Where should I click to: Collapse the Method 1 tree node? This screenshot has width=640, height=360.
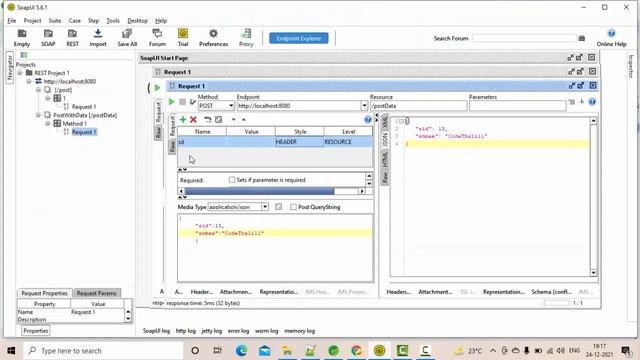(x=48, y=124)
